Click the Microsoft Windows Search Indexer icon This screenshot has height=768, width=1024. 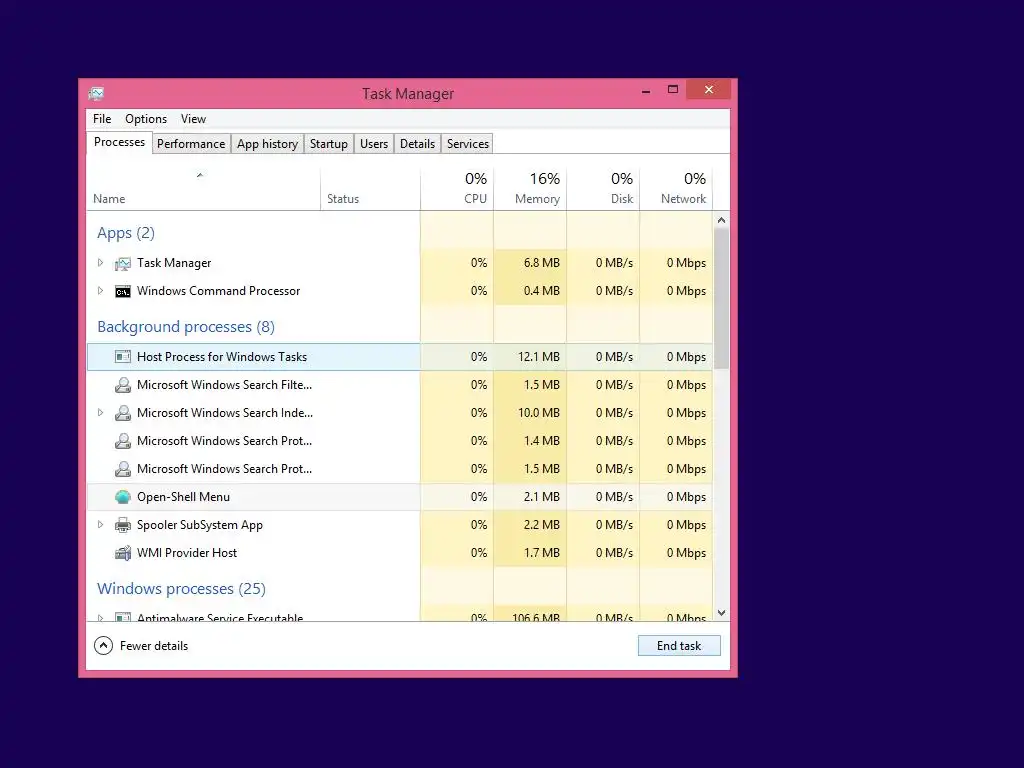coord(123,413)
